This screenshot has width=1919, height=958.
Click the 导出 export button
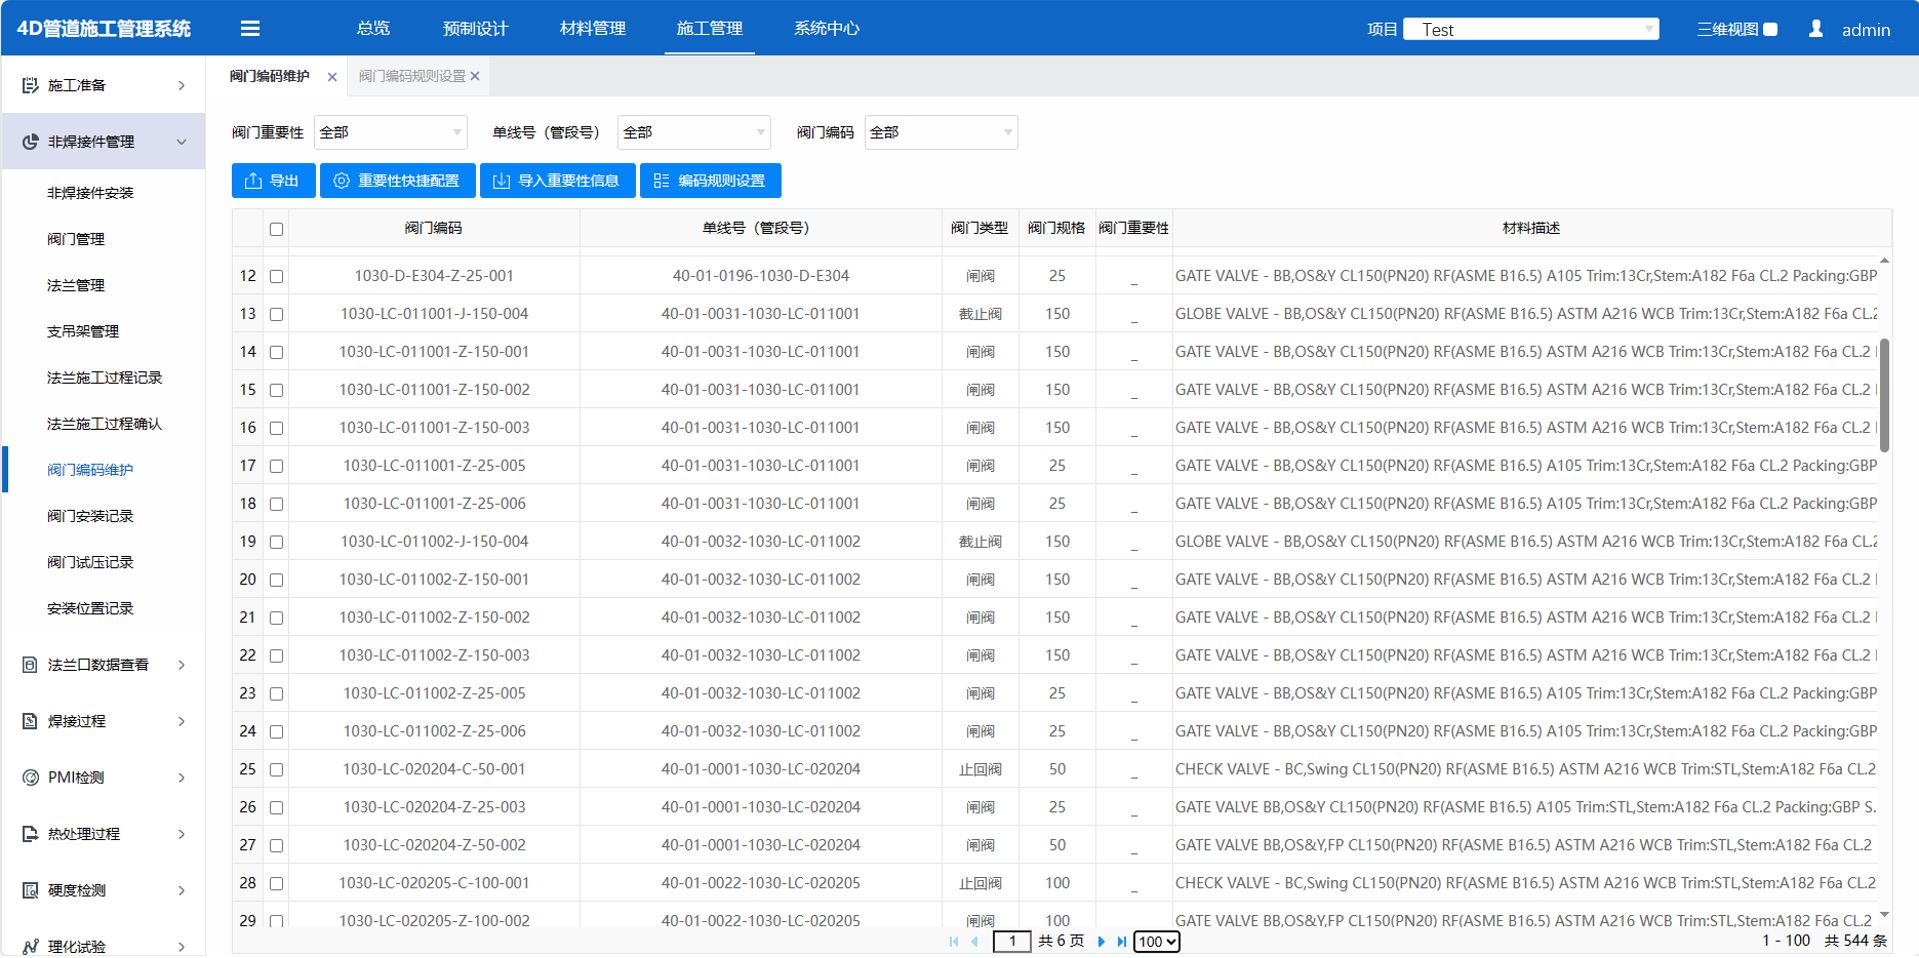click(273, 181)
